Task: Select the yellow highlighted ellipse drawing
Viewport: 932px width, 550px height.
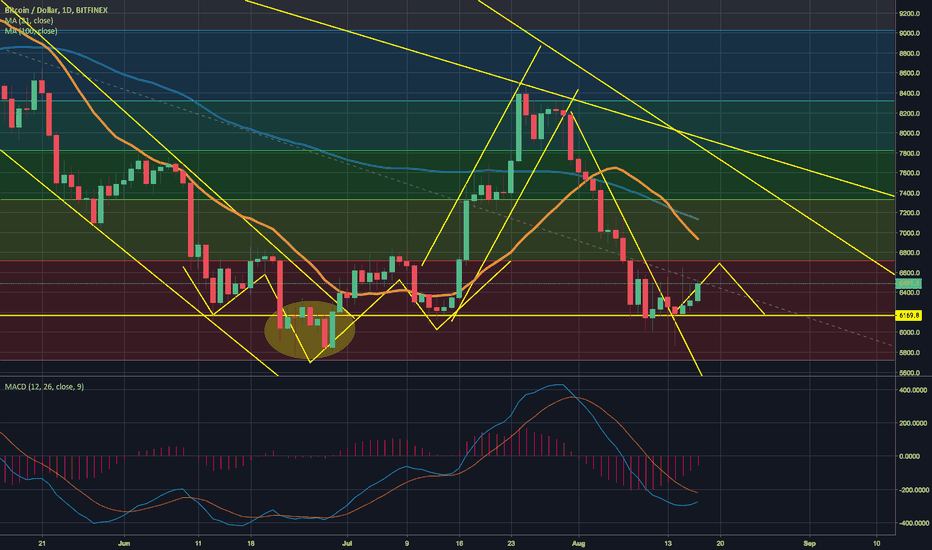Action: point(310,330)
